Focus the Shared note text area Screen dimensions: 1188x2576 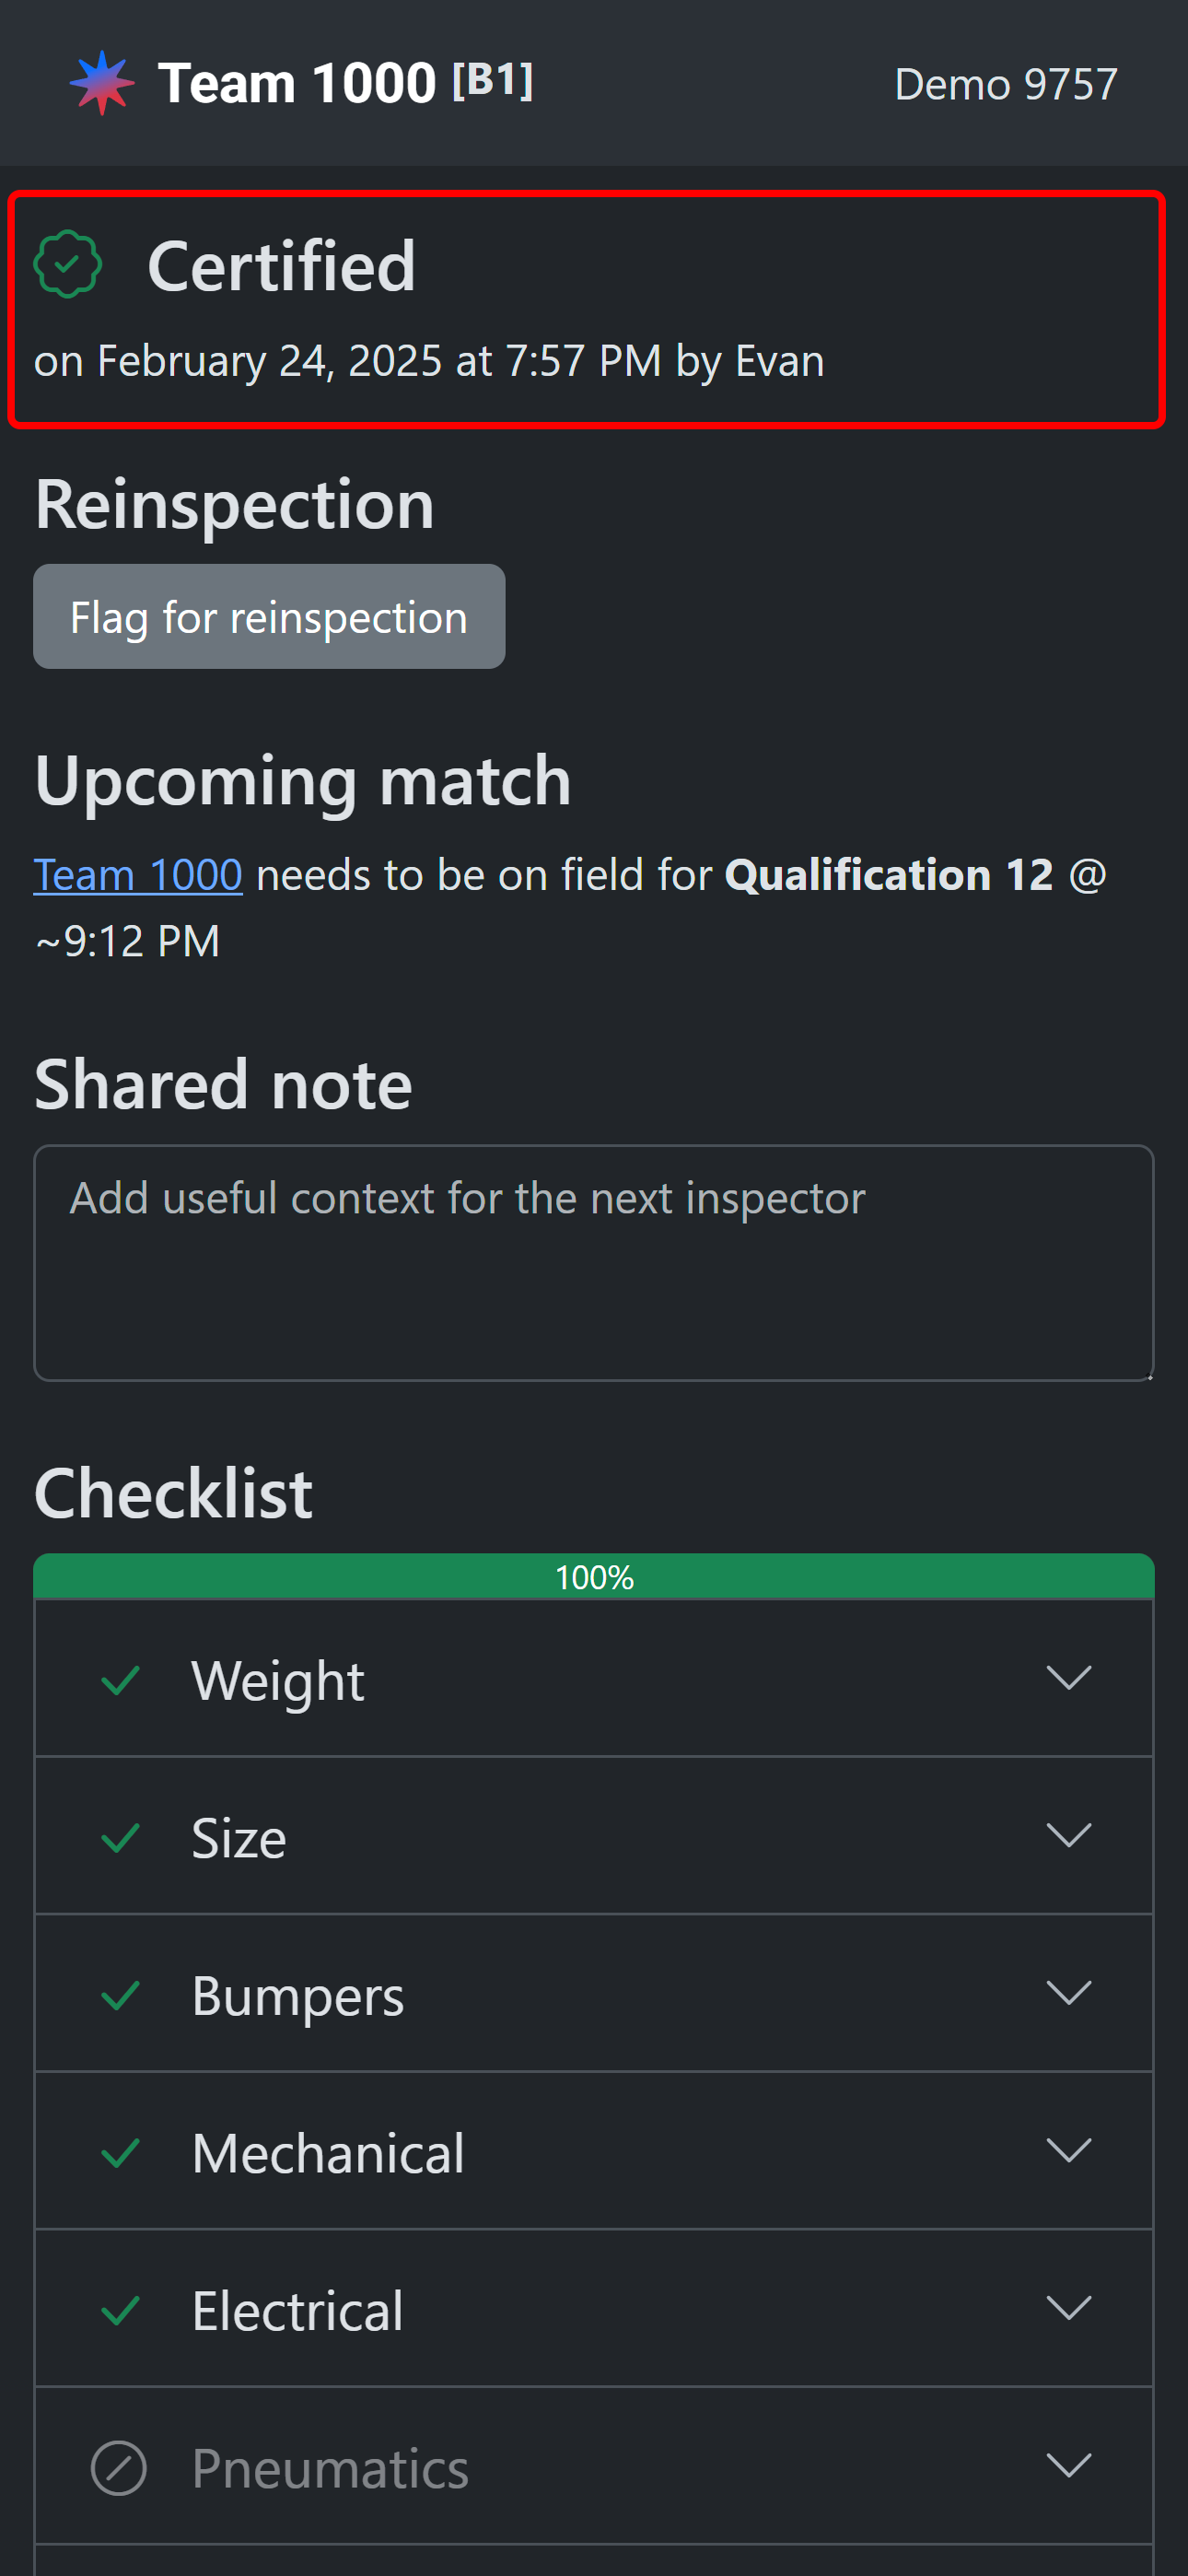(x=594, y=1263)
